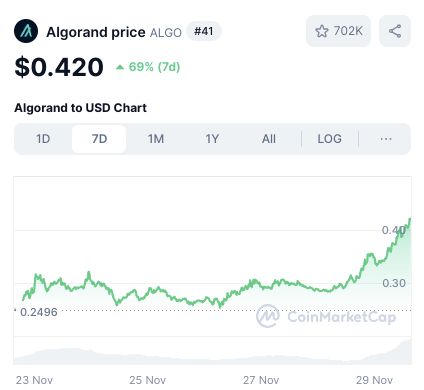Click the ALGO ticker symbol
This screenshot has width=424, height=390.
click(x=166, y=33)
